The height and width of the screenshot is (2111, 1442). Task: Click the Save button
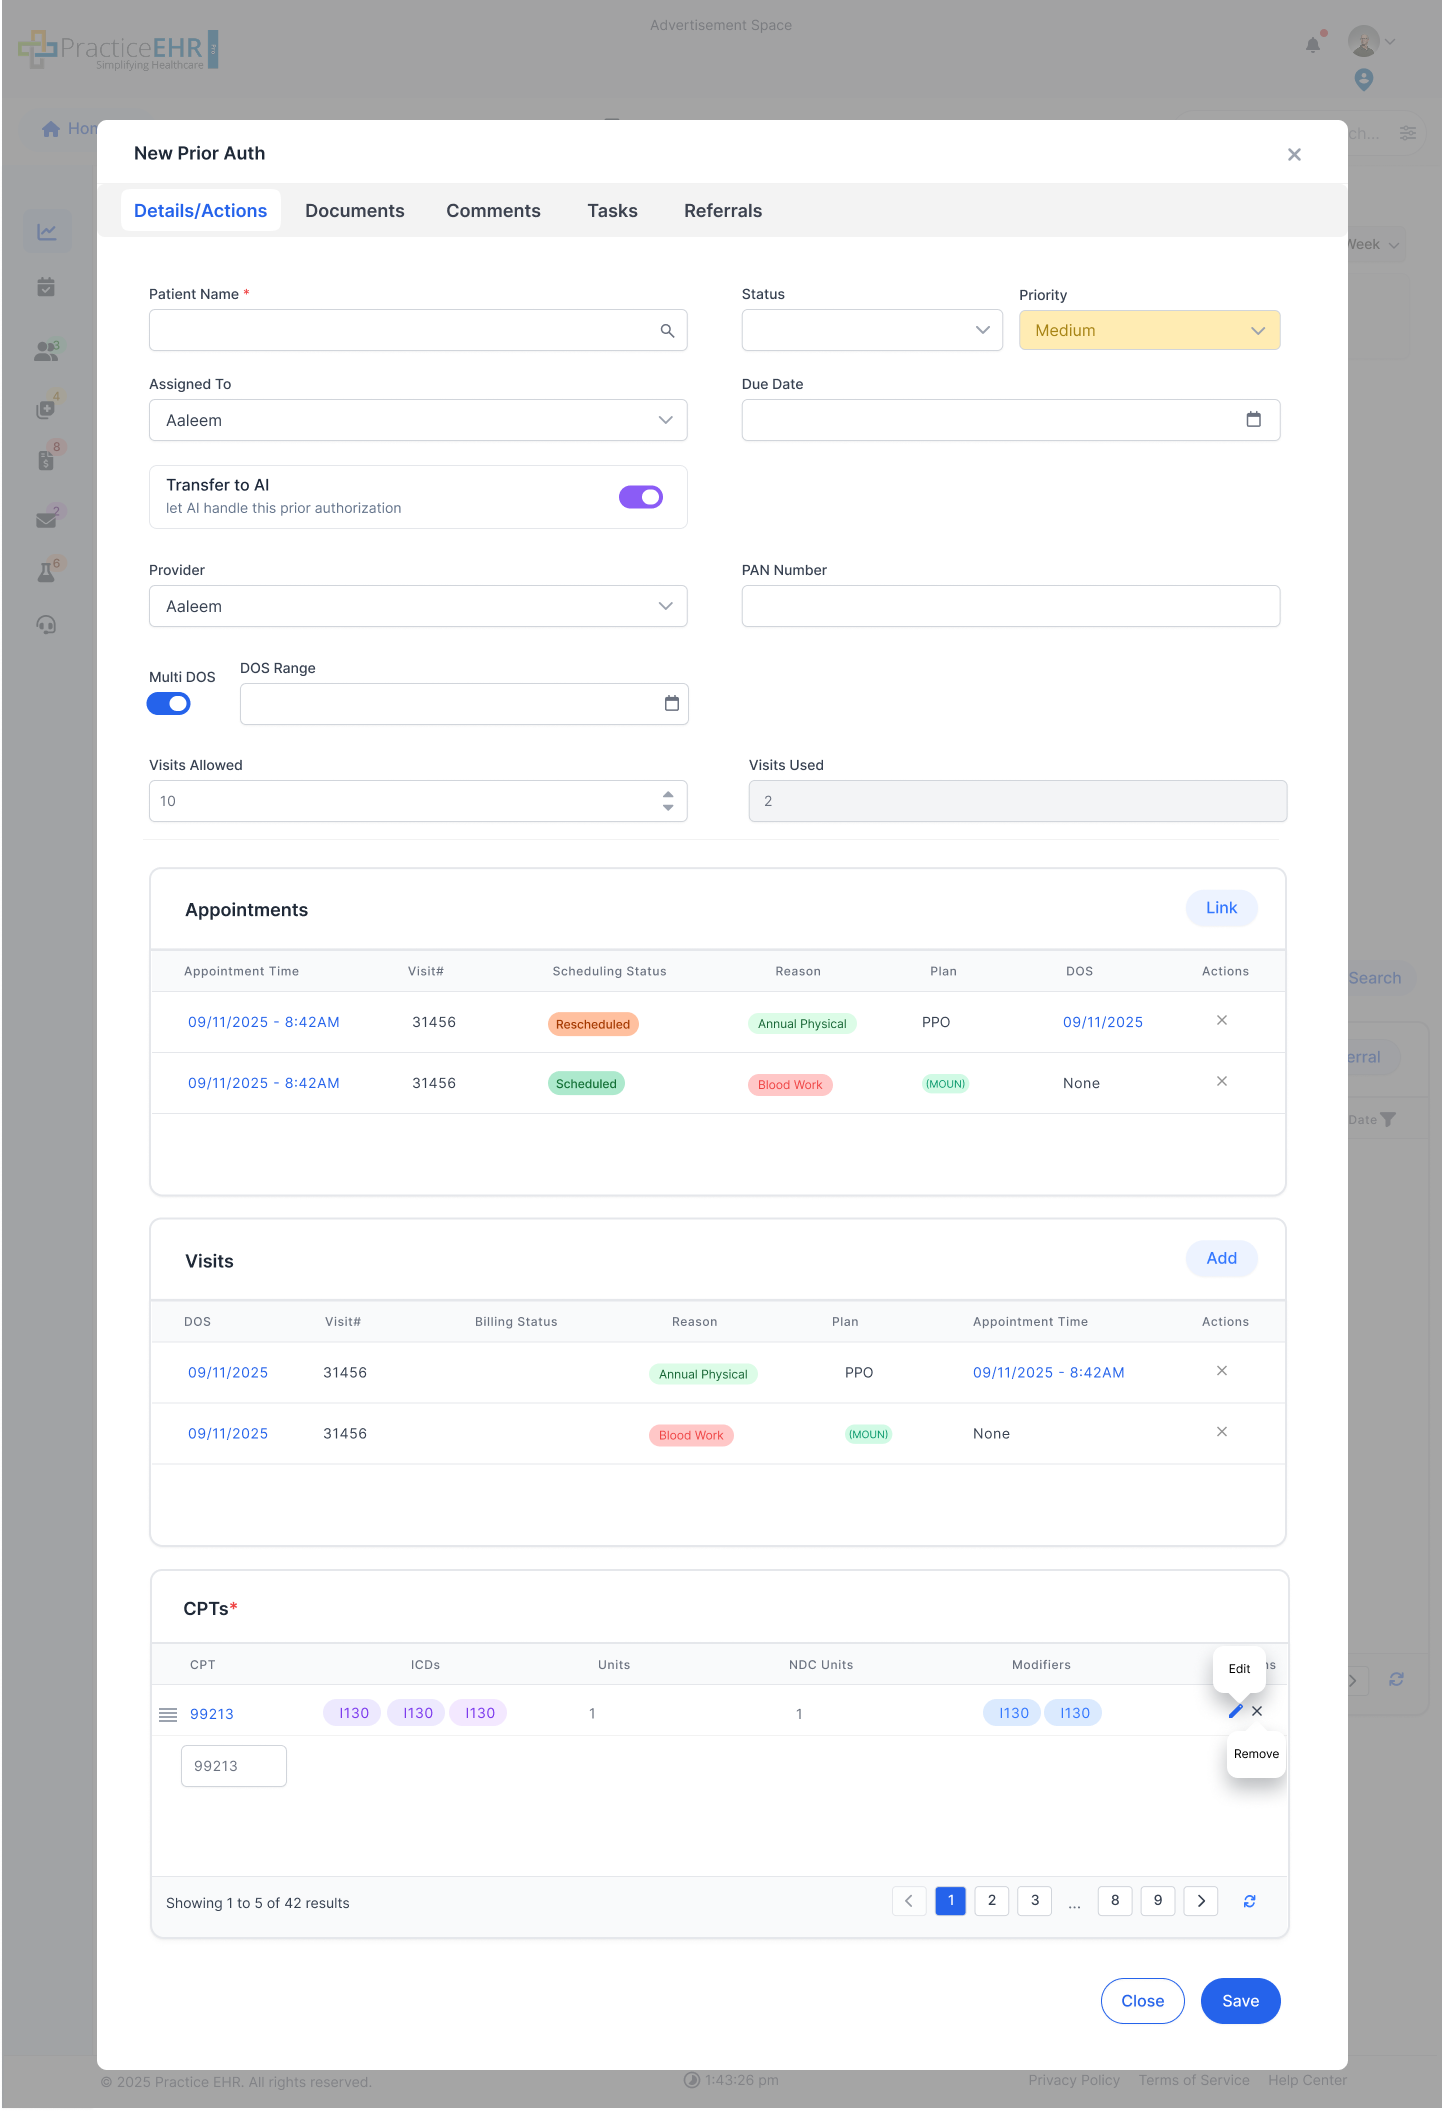point(1241,2001)
